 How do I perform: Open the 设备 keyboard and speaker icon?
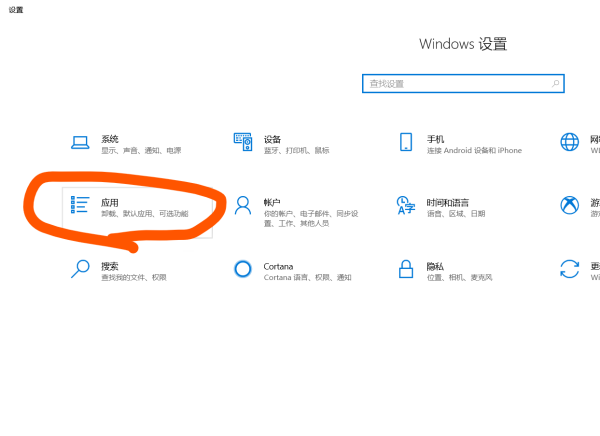pyautogui.click(x=243, y=142)
